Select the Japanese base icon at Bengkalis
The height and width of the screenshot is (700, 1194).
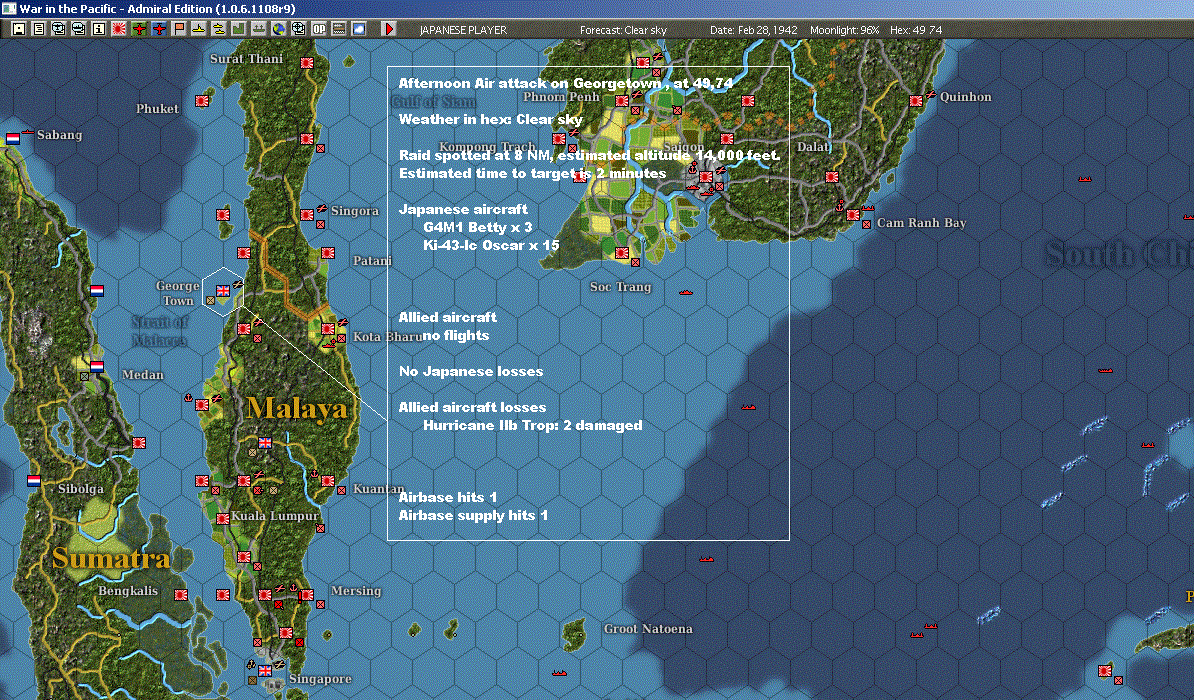pos(180,595)
